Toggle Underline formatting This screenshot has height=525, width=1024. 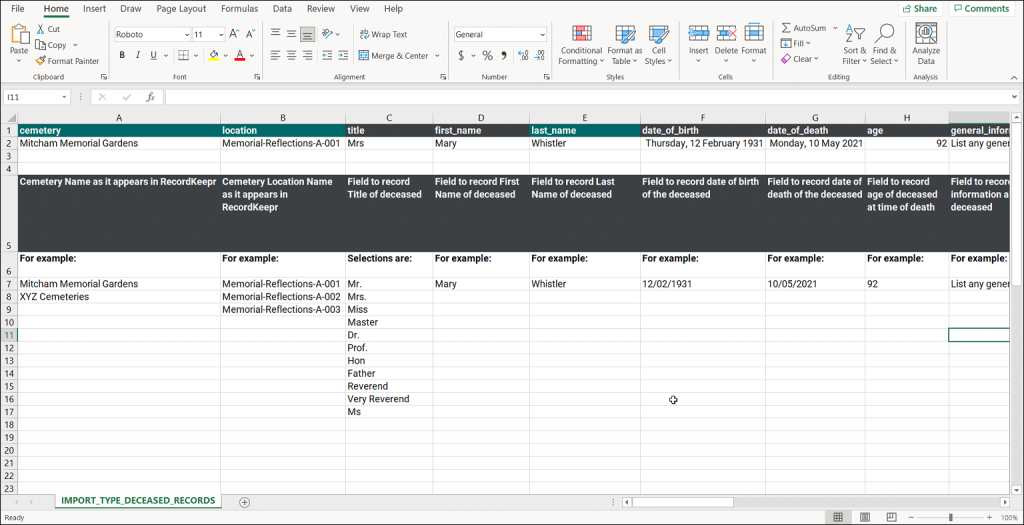coord(154,56)
